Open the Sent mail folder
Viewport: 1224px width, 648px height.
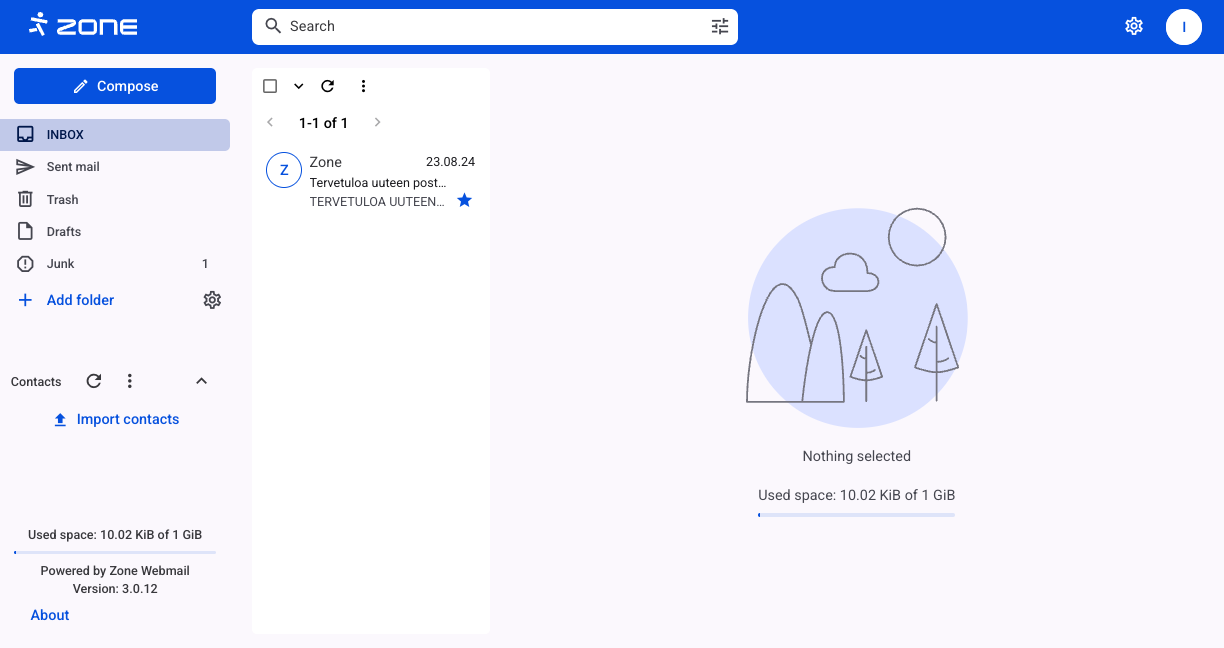coord(73,167)
